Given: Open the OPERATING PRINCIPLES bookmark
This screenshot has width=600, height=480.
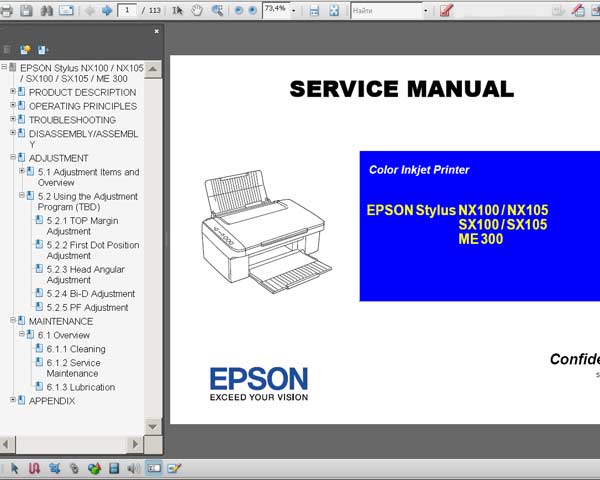Looking at the screenshot, I should click(83, 106).
